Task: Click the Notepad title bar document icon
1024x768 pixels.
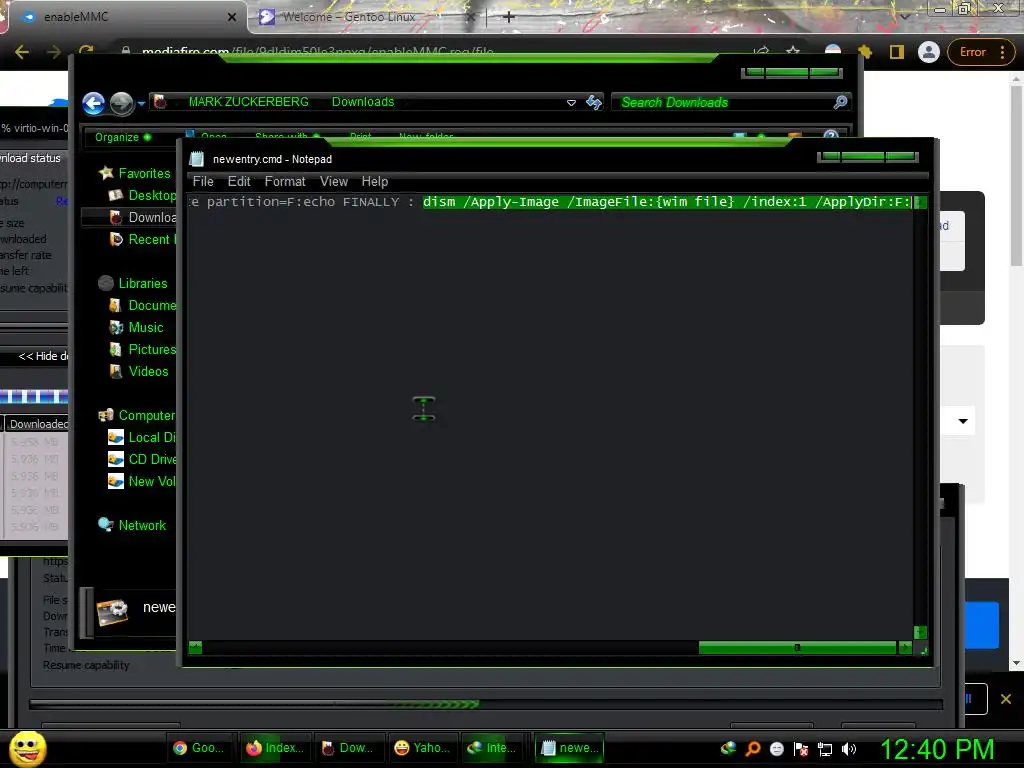Action: [x=197, y=159]
